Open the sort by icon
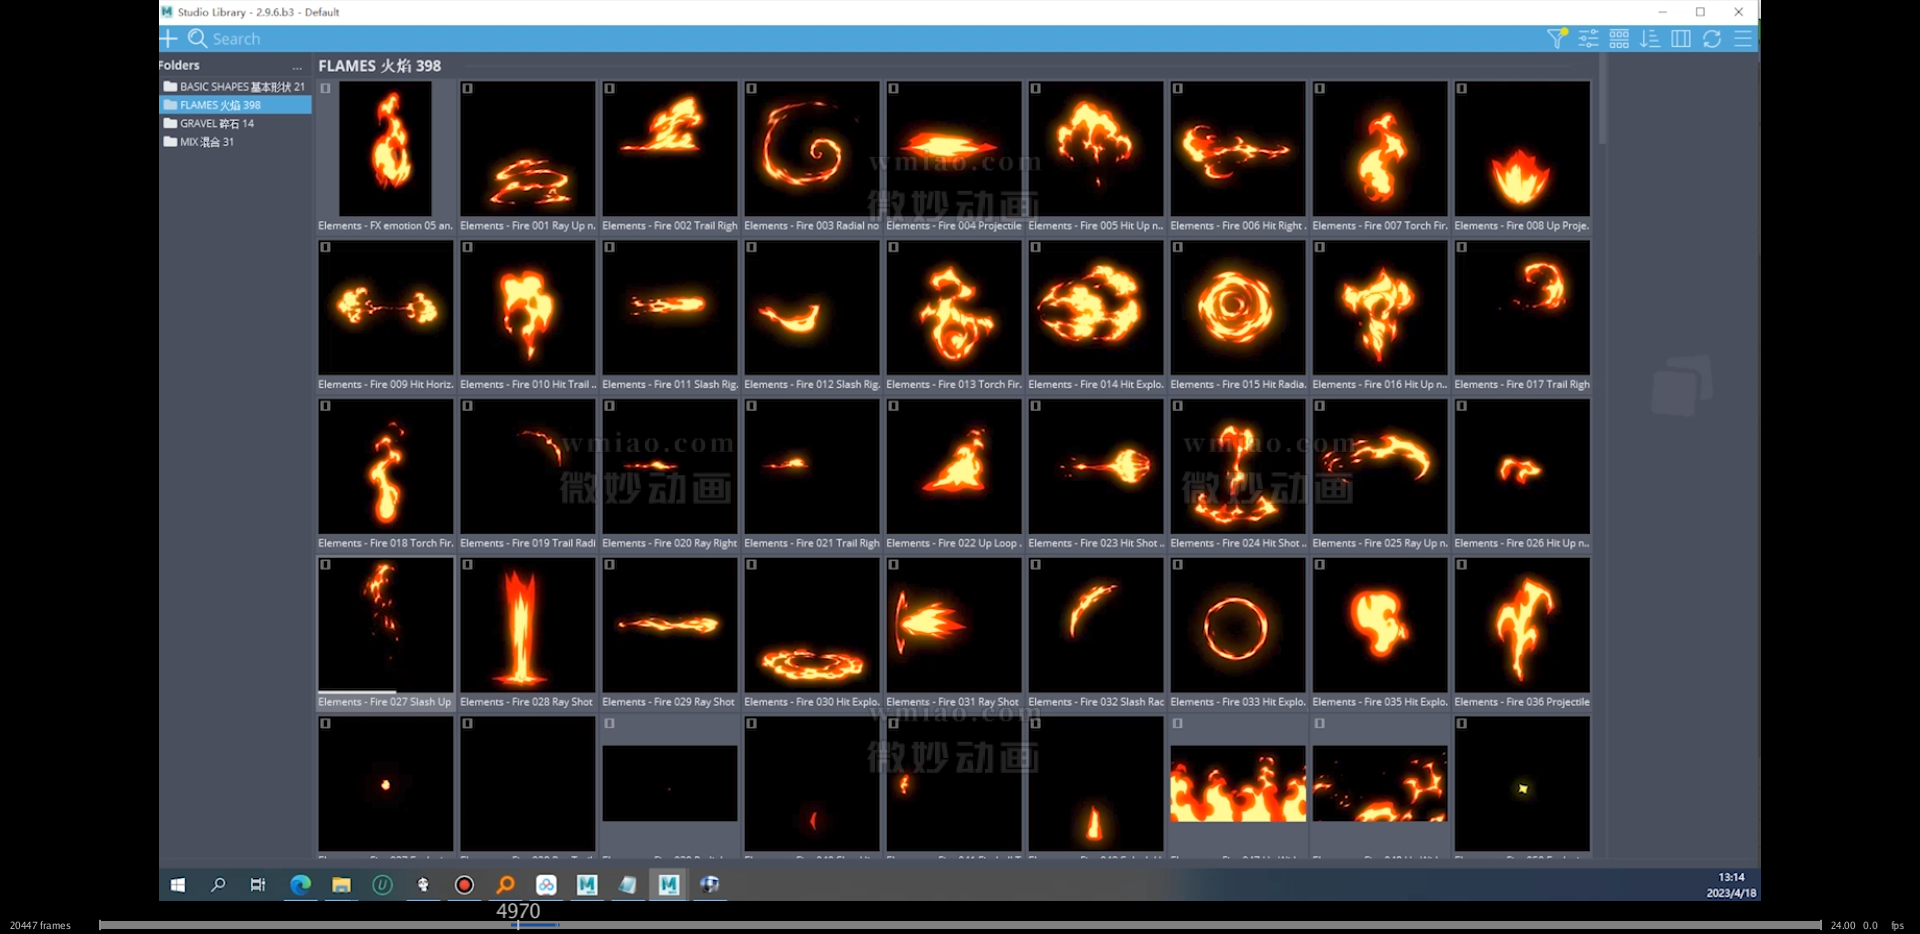This screenshot has height=934, width=1920. 1650,38
